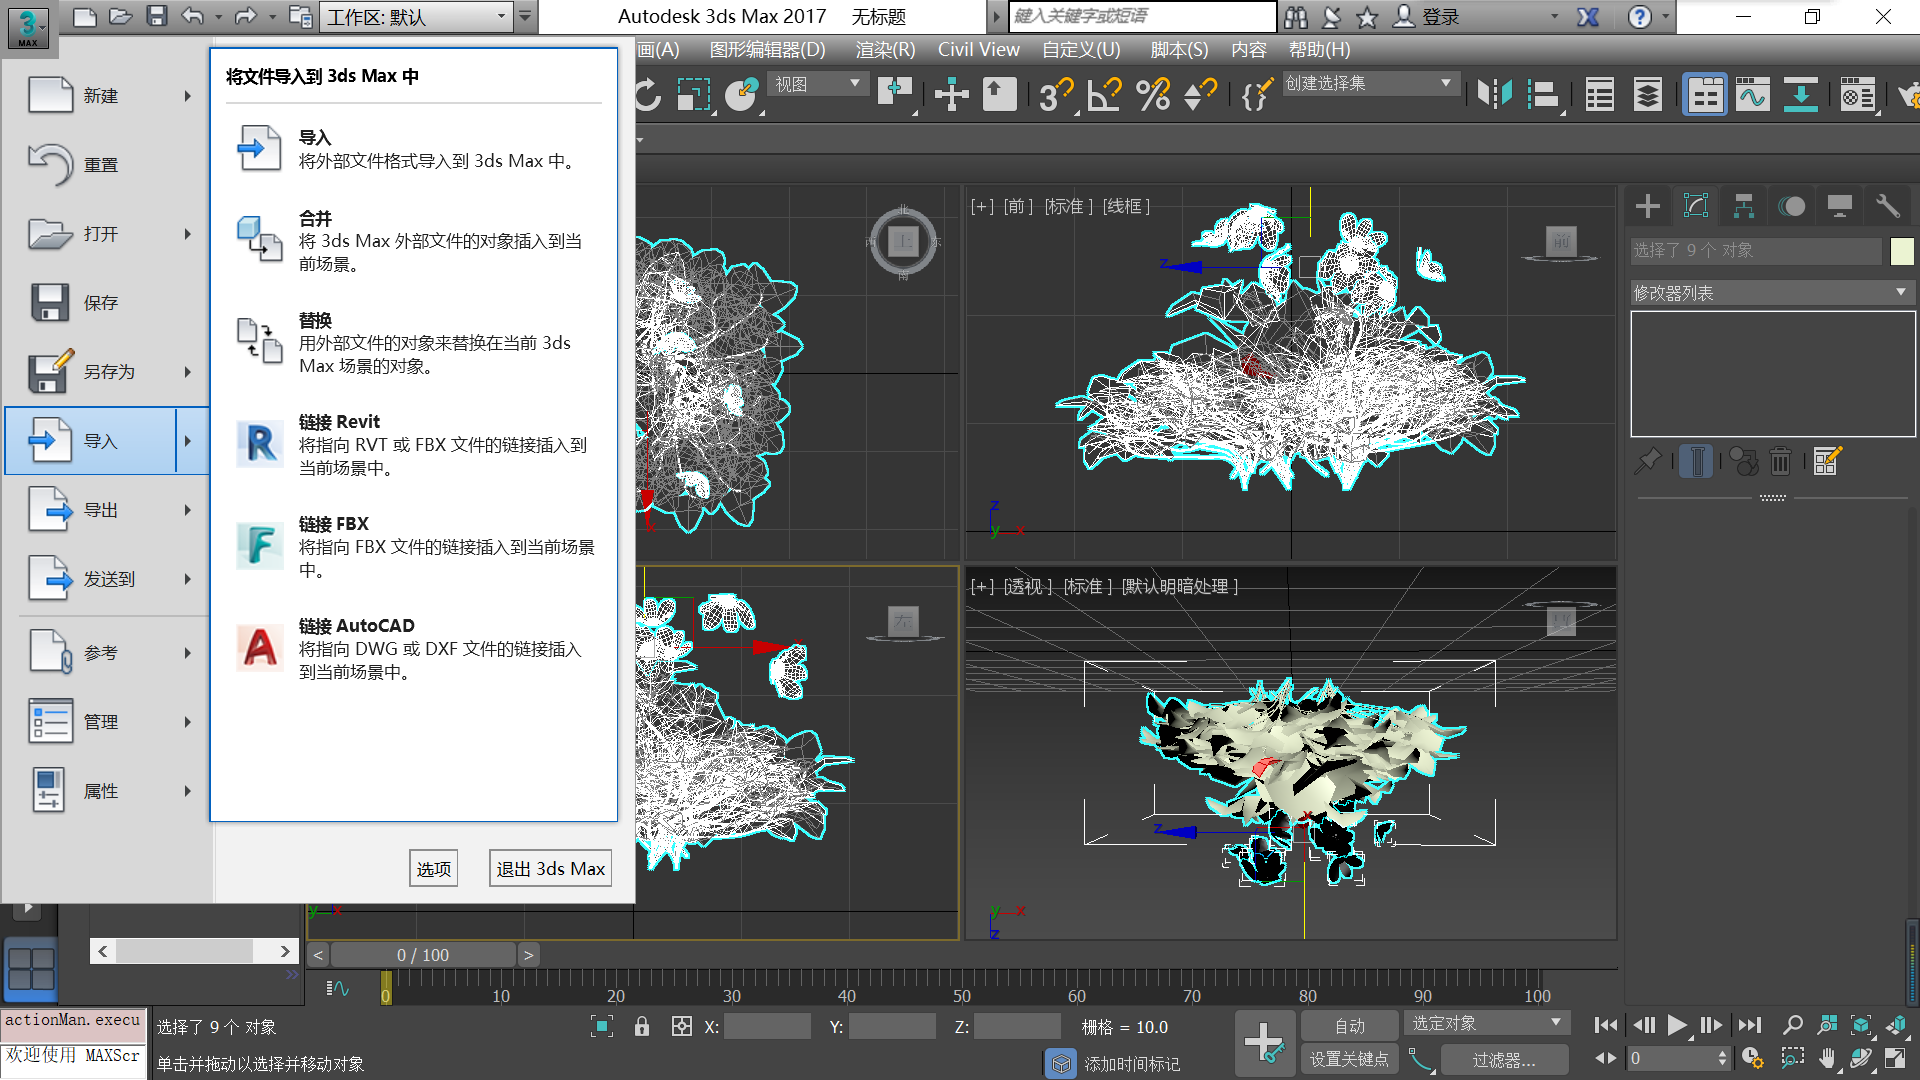
Task: Remove modifier using the trash icon
Action: (1780, 461)
